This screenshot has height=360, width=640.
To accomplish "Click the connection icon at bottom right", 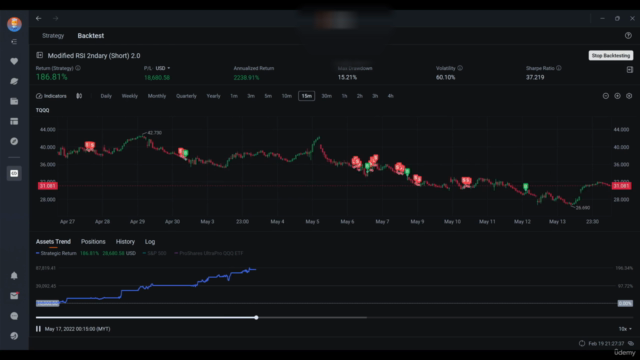I will [631, 343].
